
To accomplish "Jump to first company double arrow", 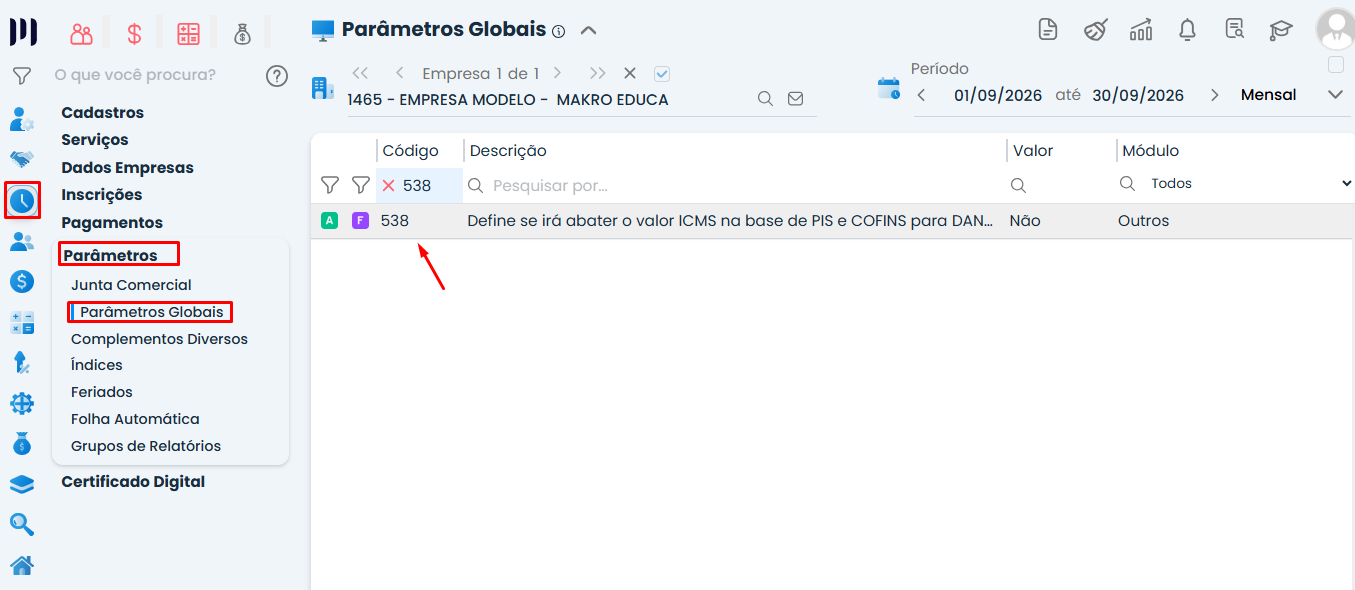I will tap(361, 73).
